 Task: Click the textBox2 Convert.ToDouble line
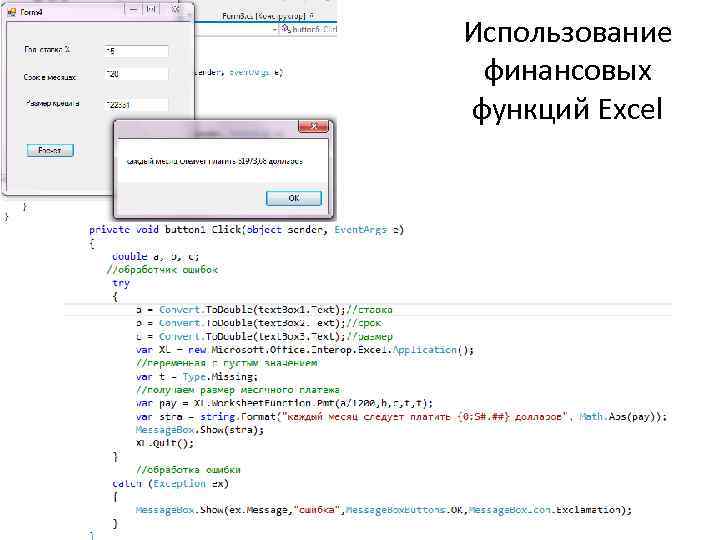click(259, 323)
